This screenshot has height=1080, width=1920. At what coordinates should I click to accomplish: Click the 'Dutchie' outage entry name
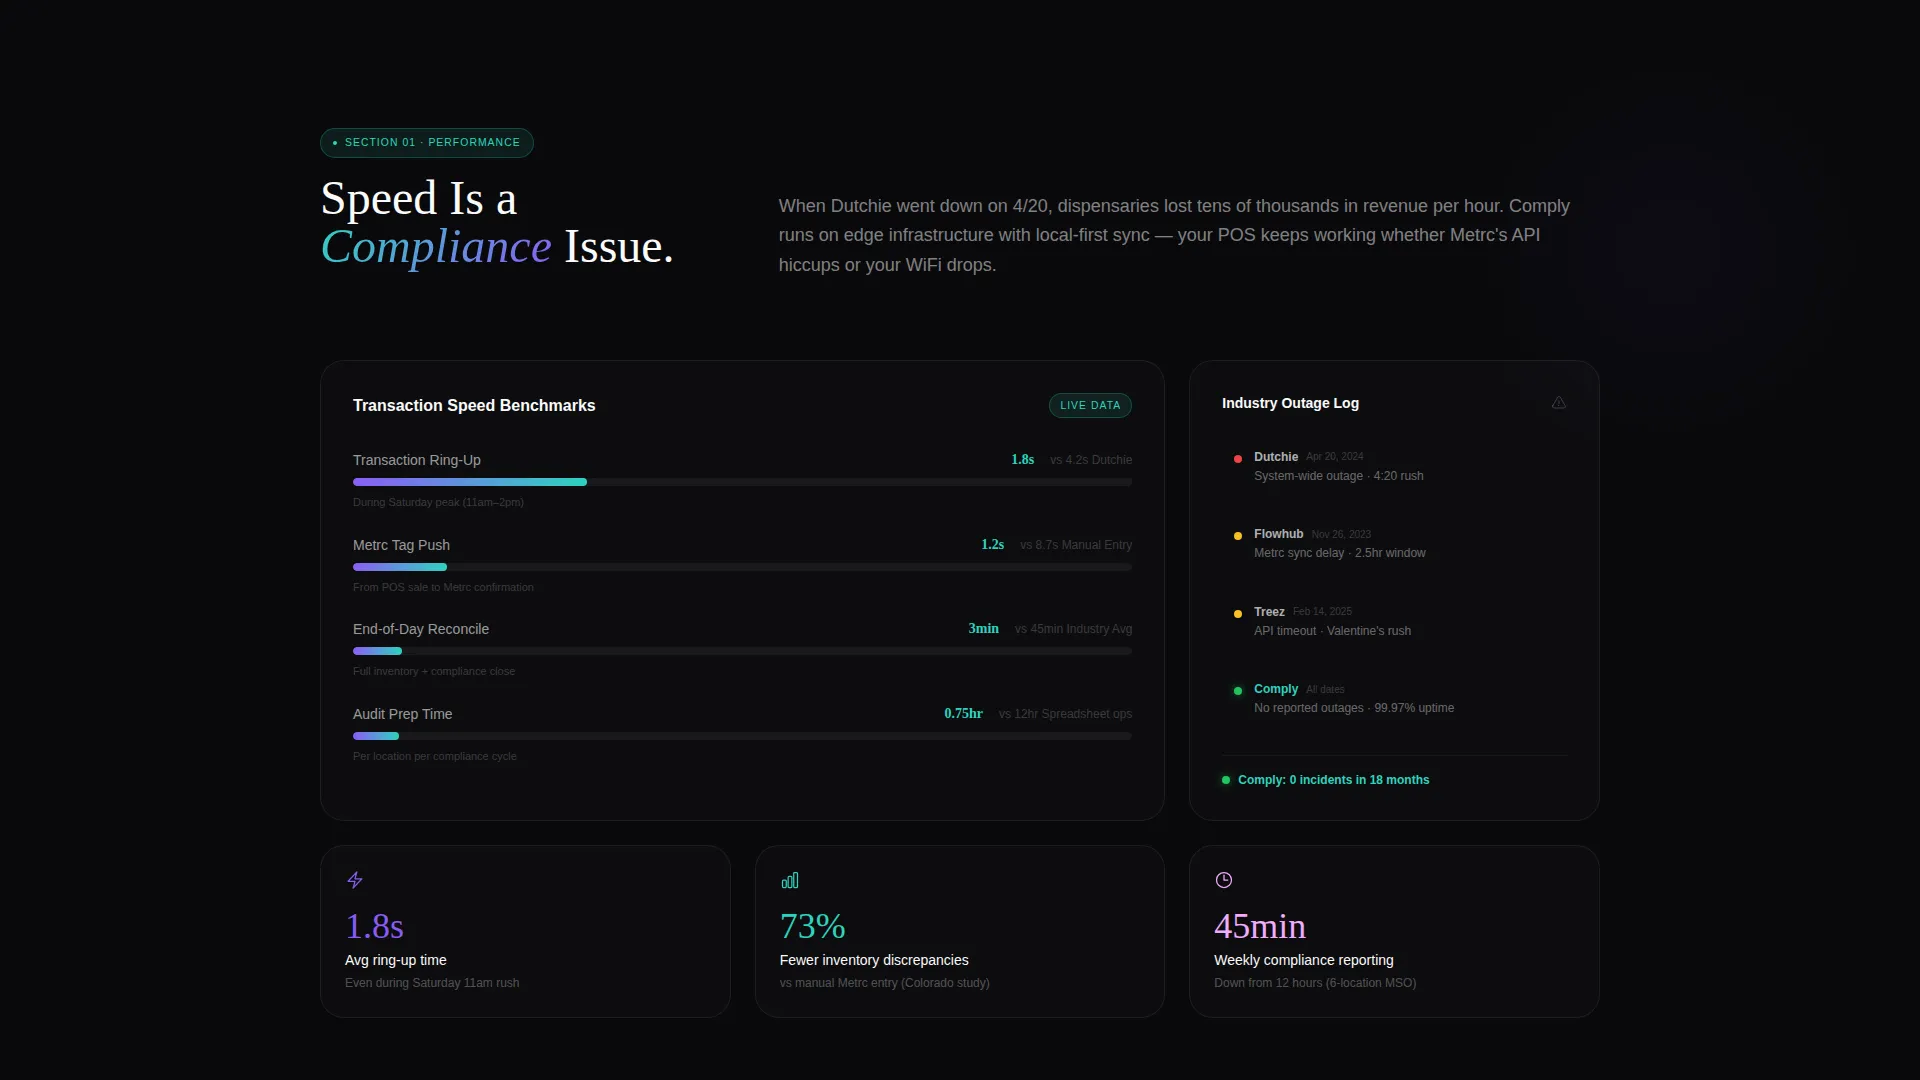point(1276,457)
